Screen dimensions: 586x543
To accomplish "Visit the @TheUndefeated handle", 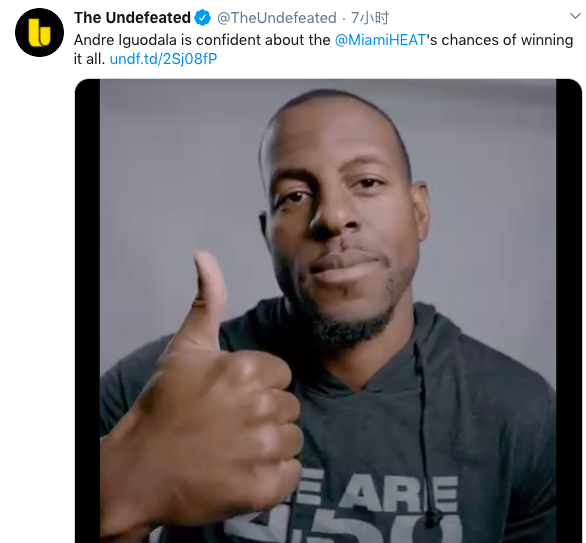I will pyautogui.click(x=277, y=18).
